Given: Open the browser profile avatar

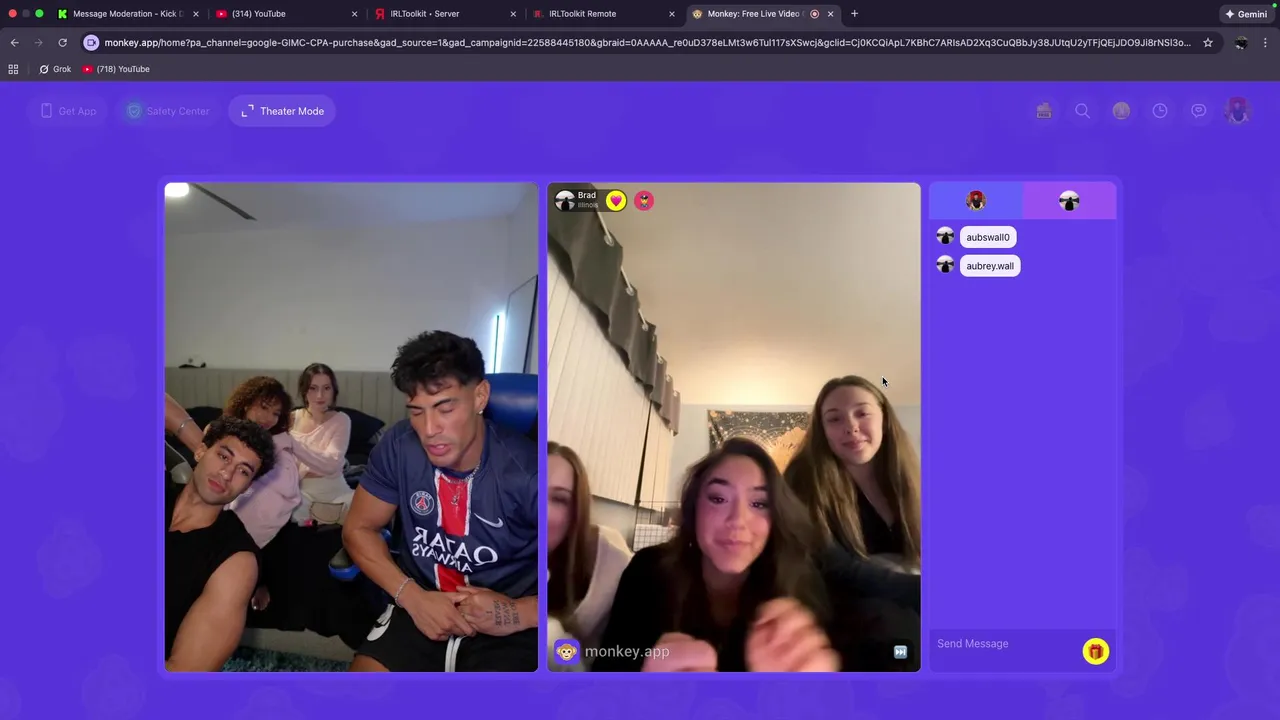Looking at the screenshot, I should (x=1241, y=43).
